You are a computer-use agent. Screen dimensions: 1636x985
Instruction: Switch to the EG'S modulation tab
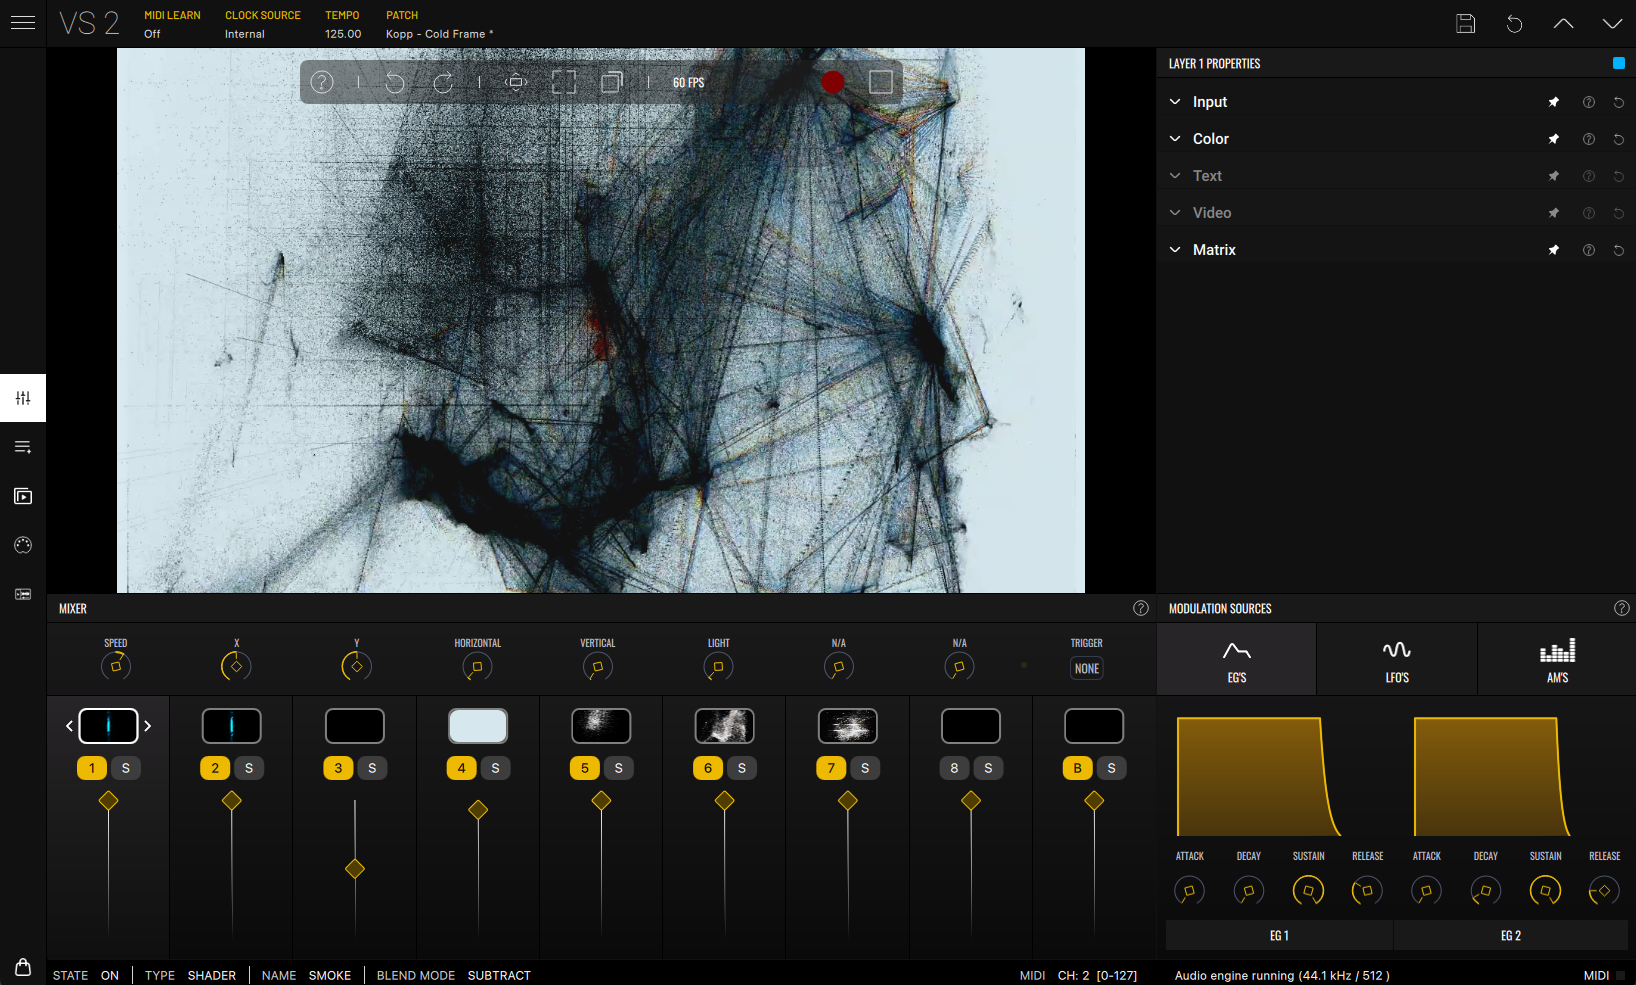click(1237, 660)
